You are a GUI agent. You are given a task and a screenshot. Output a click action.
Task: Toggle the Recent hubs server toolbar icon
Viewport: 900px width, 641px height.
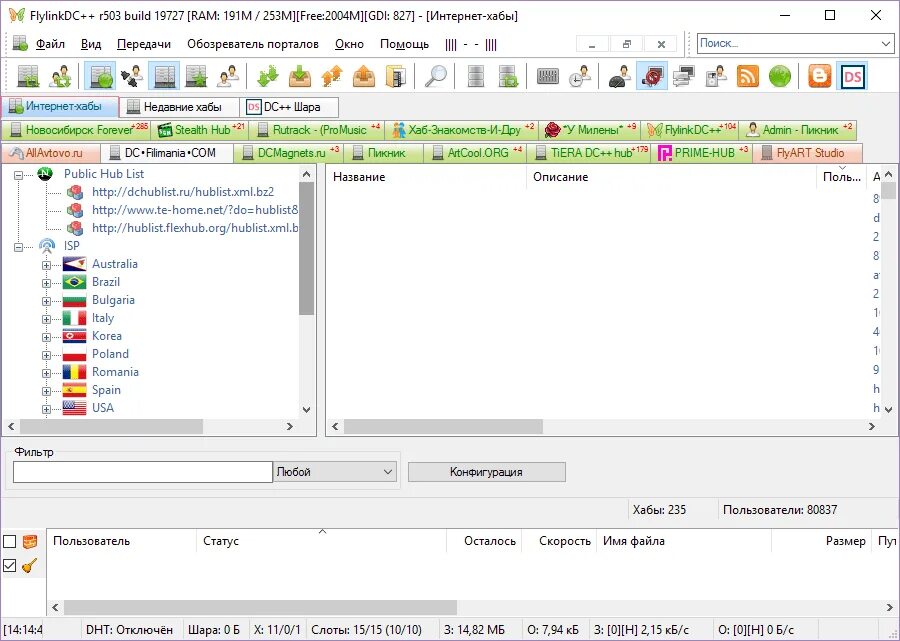tap(164, 76)
